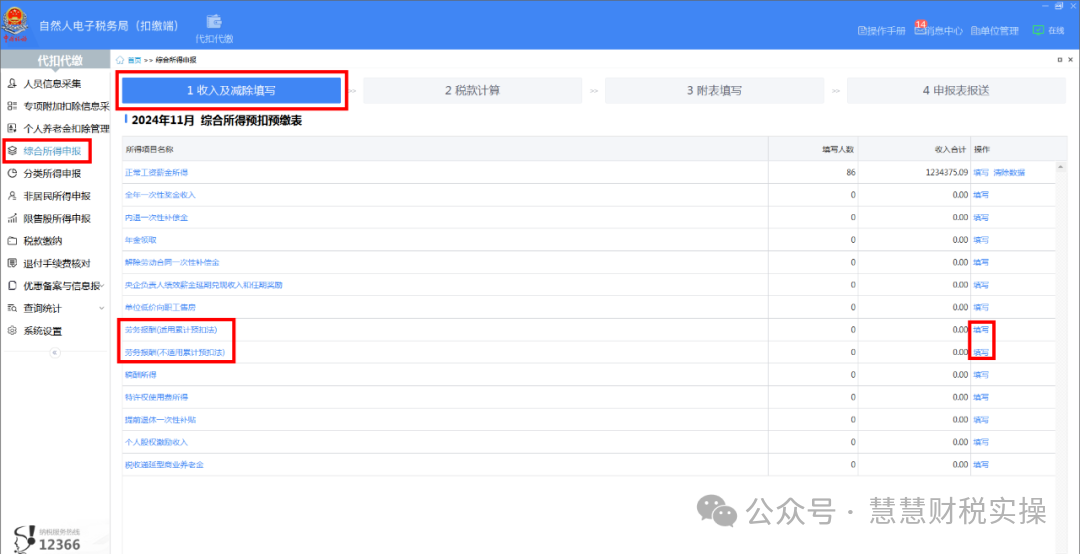This screenshot has width=1080, height=554.
Task: Open the 正常工资薪金所得 item link
Action: [x=156, y=172]
